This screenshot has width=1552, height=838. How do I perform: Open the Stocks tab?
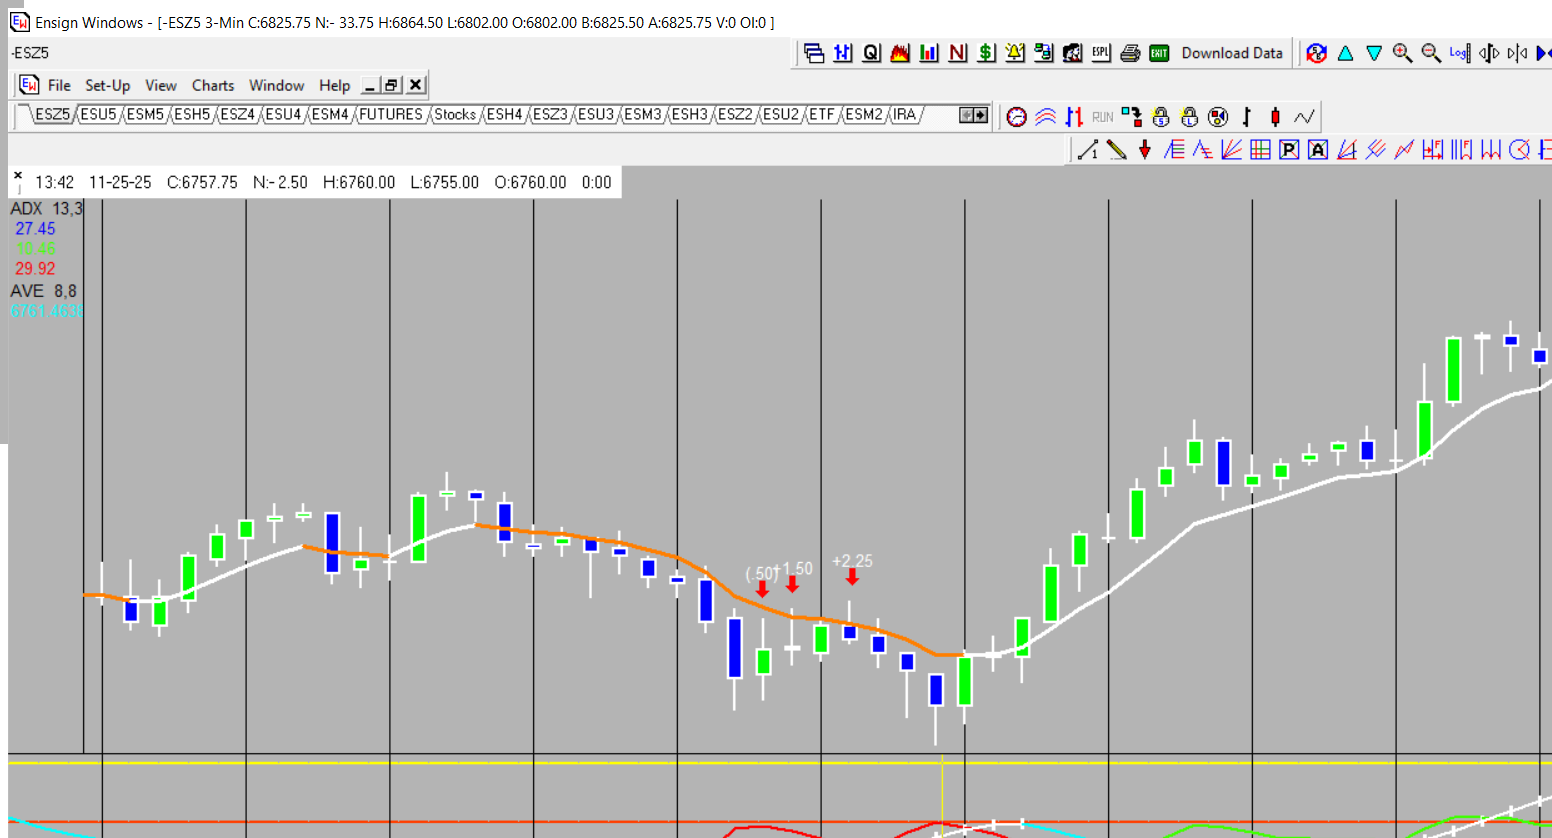pyautogui.click(x=454, y=114)
